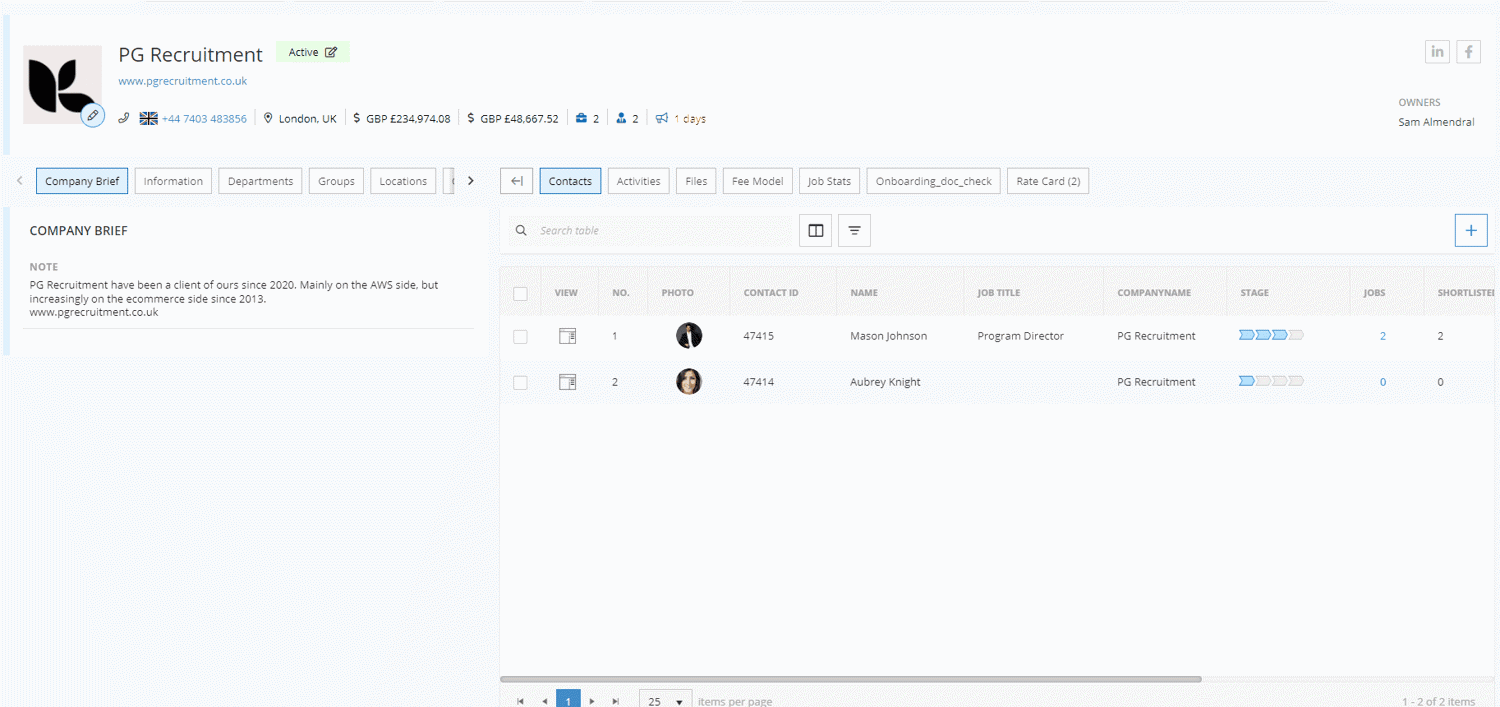Viewport: 1500px width, 707px height.
Task: Click the edit status icon beside Active
Action: coord(331,52)
